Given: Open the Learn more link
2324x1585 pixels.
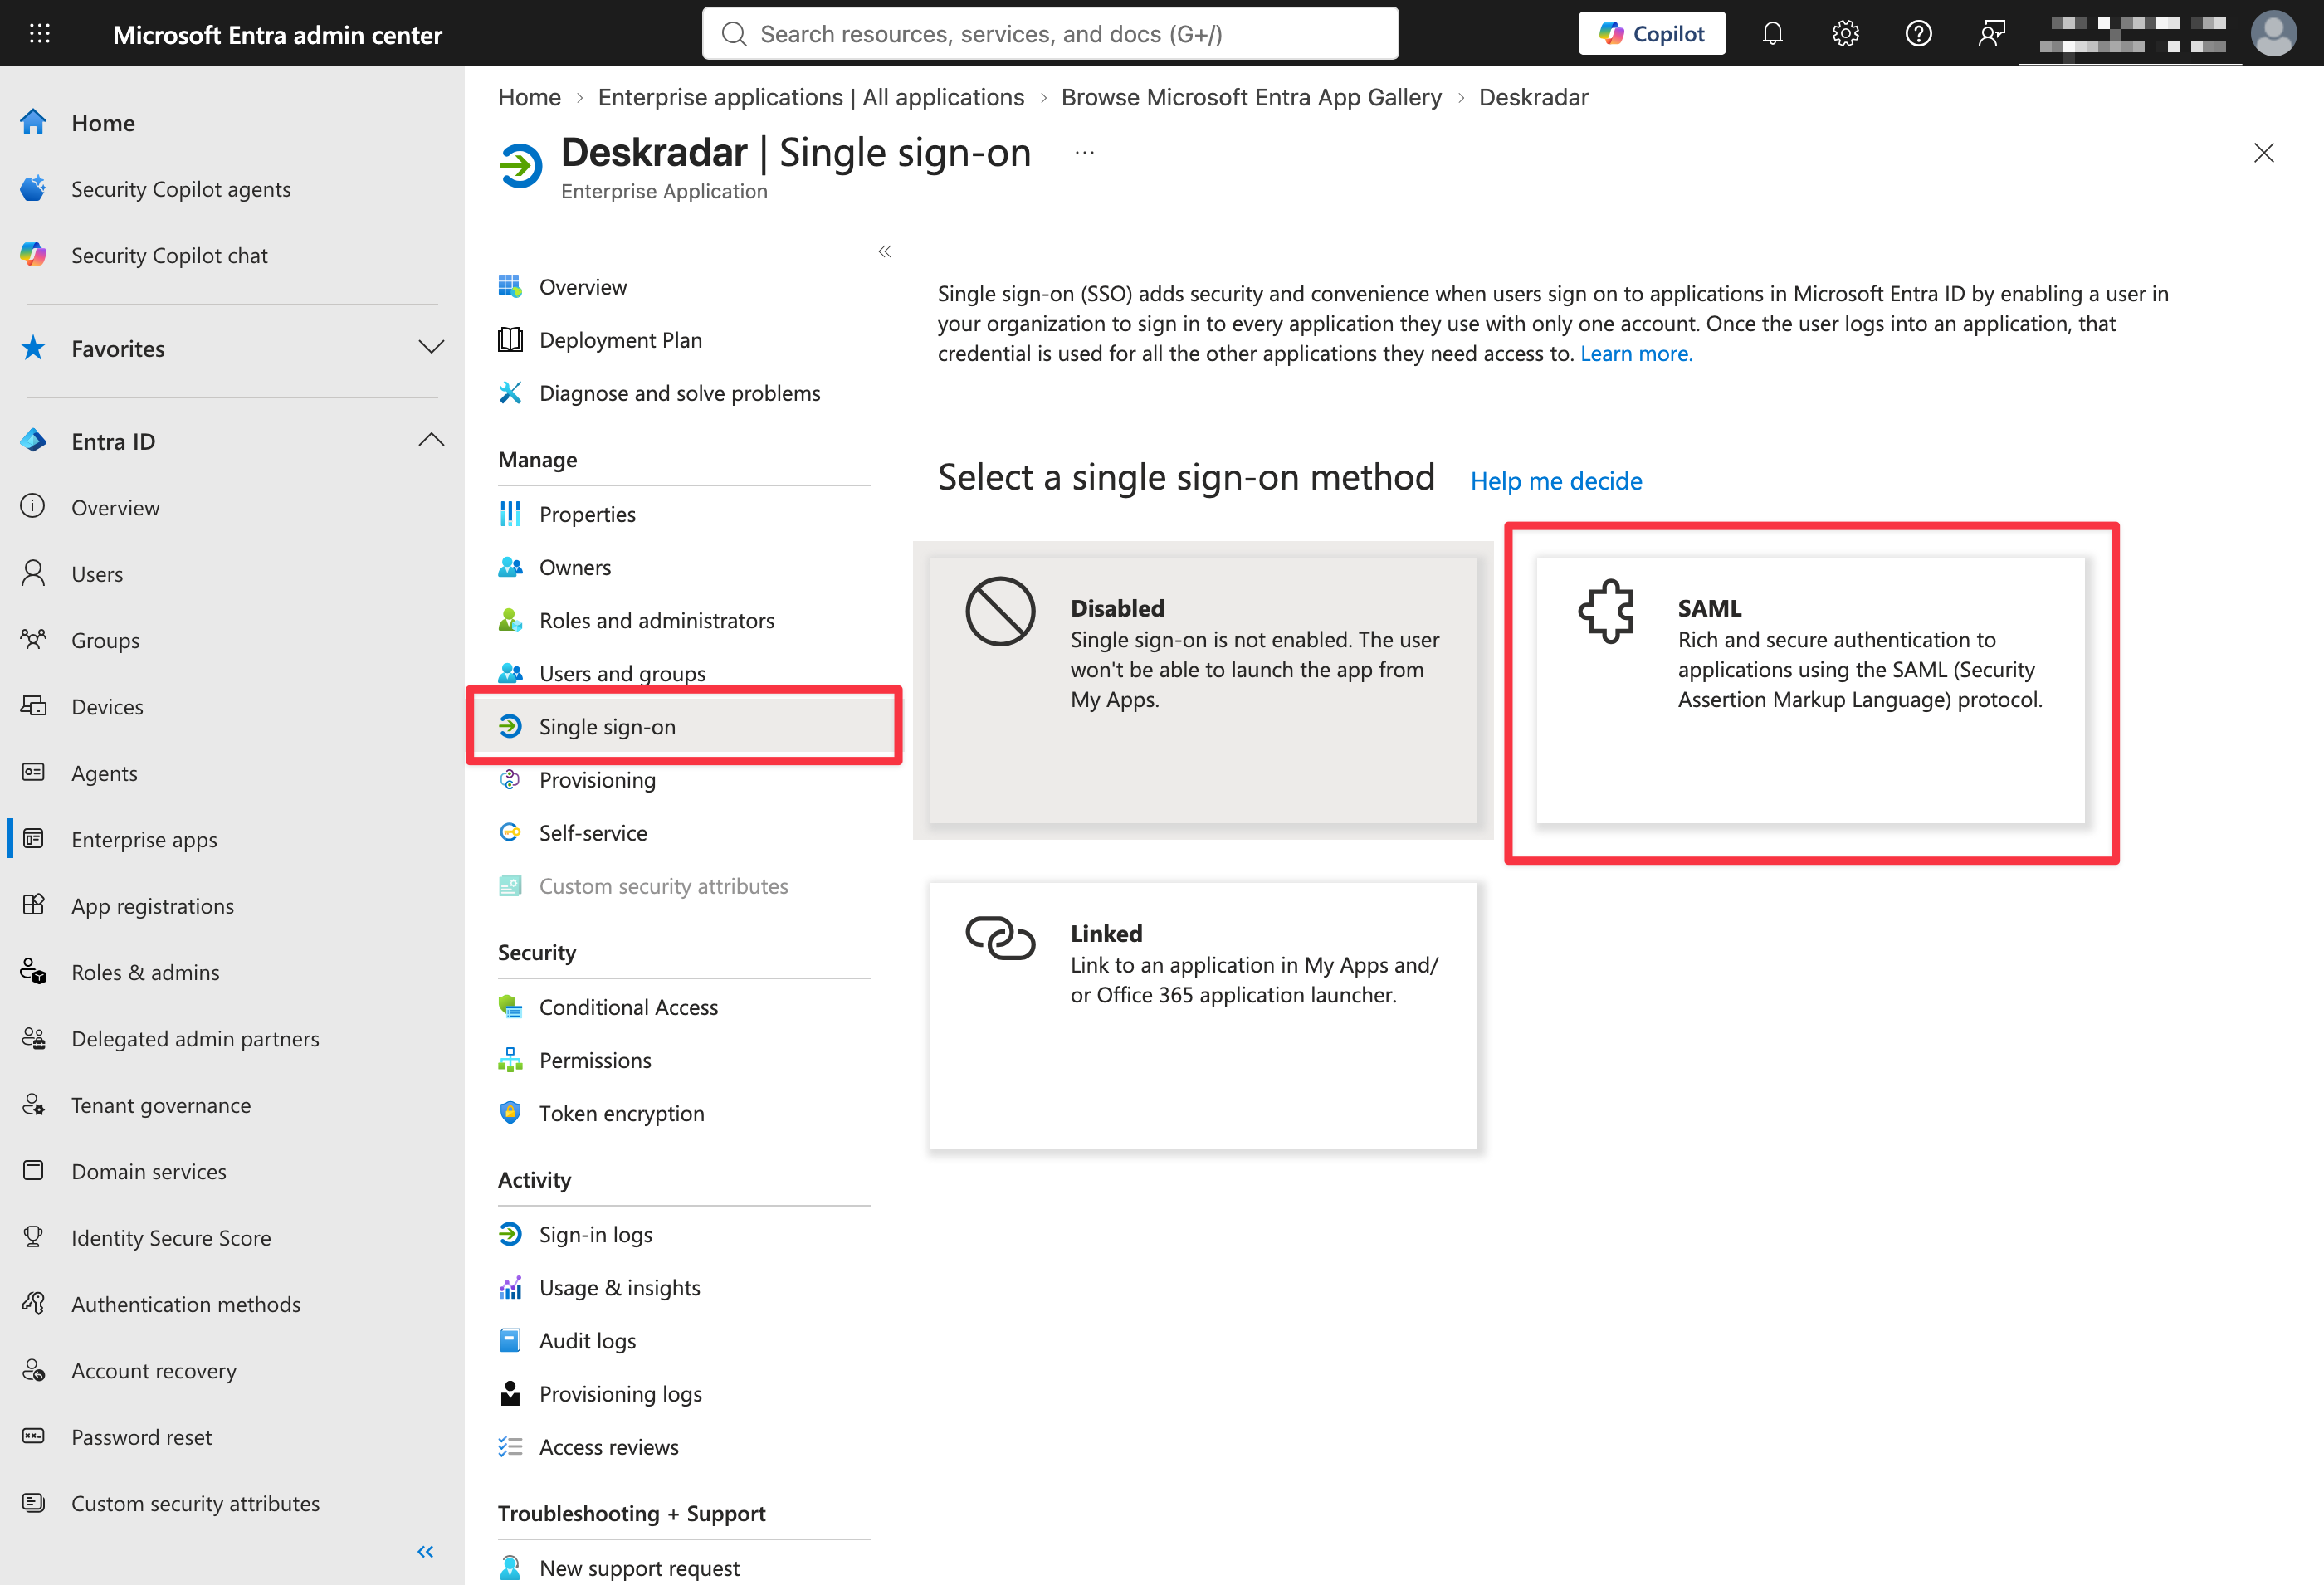Looking at the screenshot, I should click(1636, 353).
